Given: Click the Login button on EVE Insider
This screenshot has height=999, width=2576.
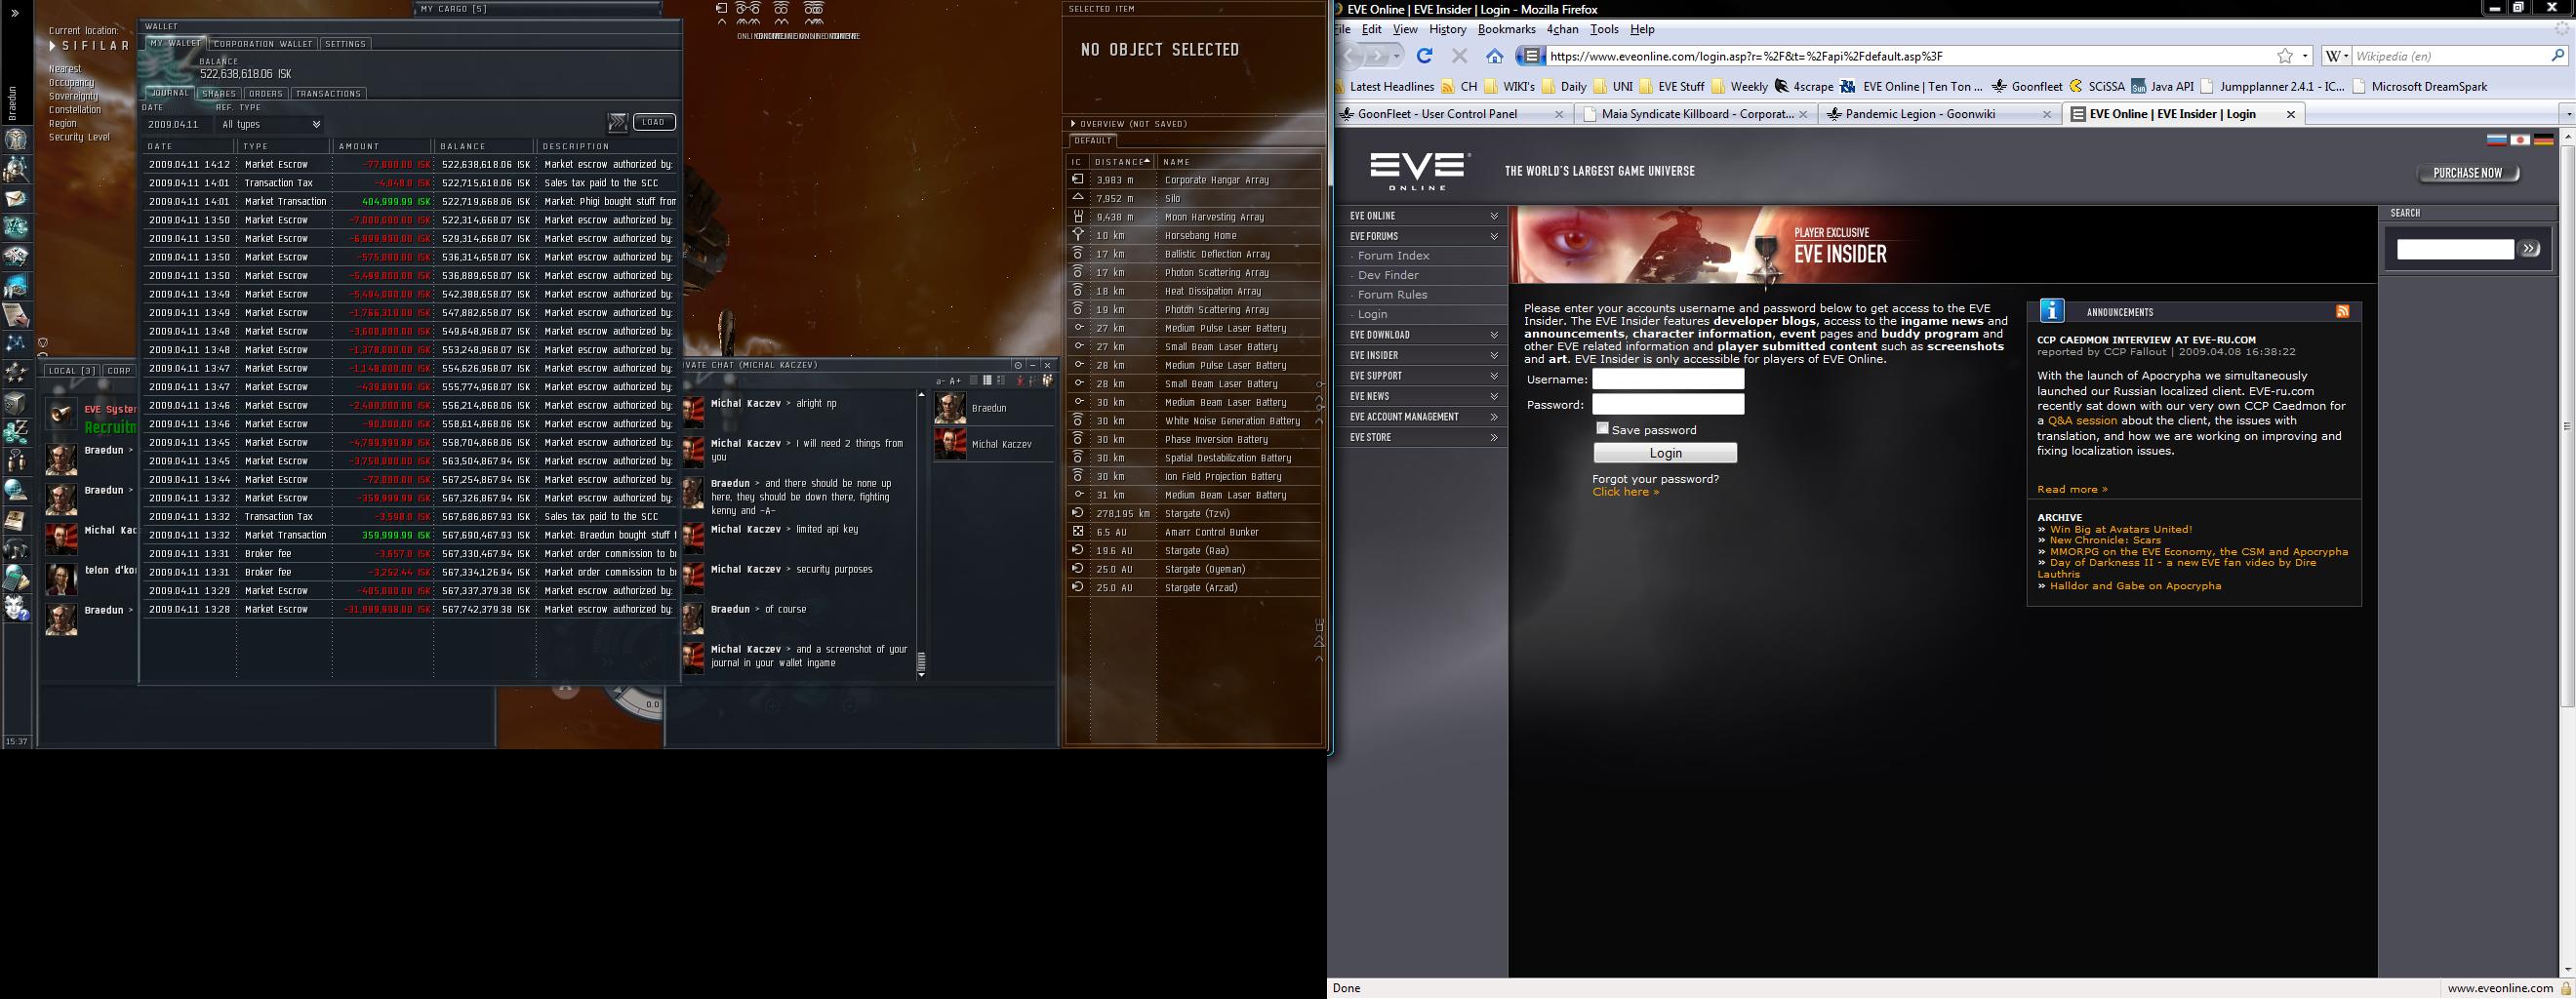Looking at the screenshot, I should pos(1665,453).
